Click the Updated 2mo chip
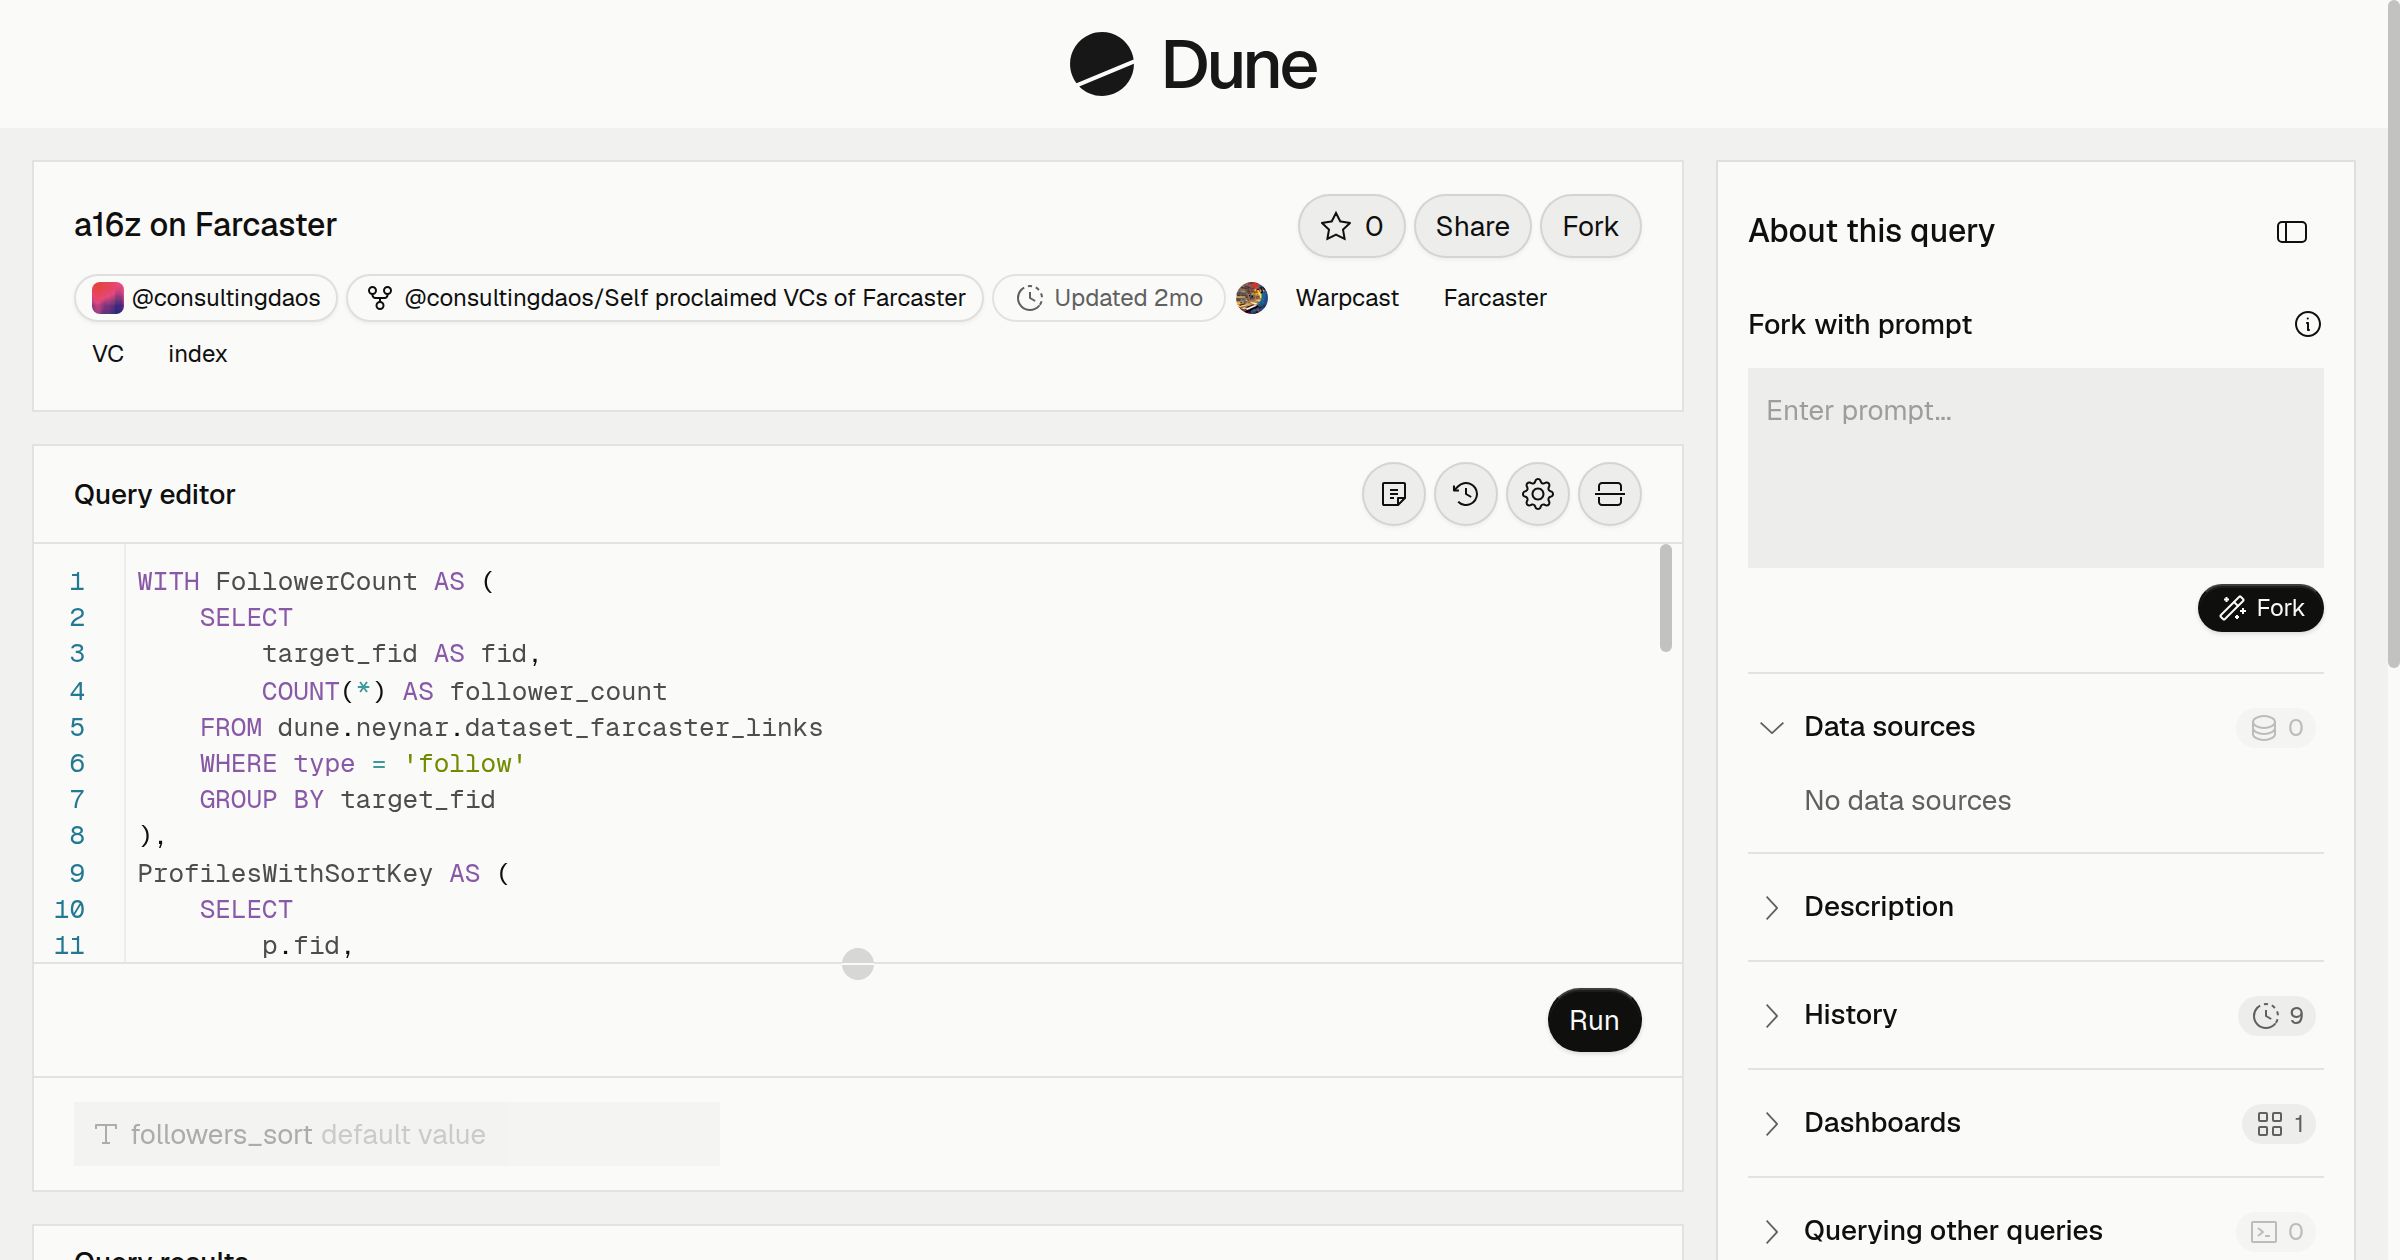The image size is (2400, 1260). pos(1109,298)
